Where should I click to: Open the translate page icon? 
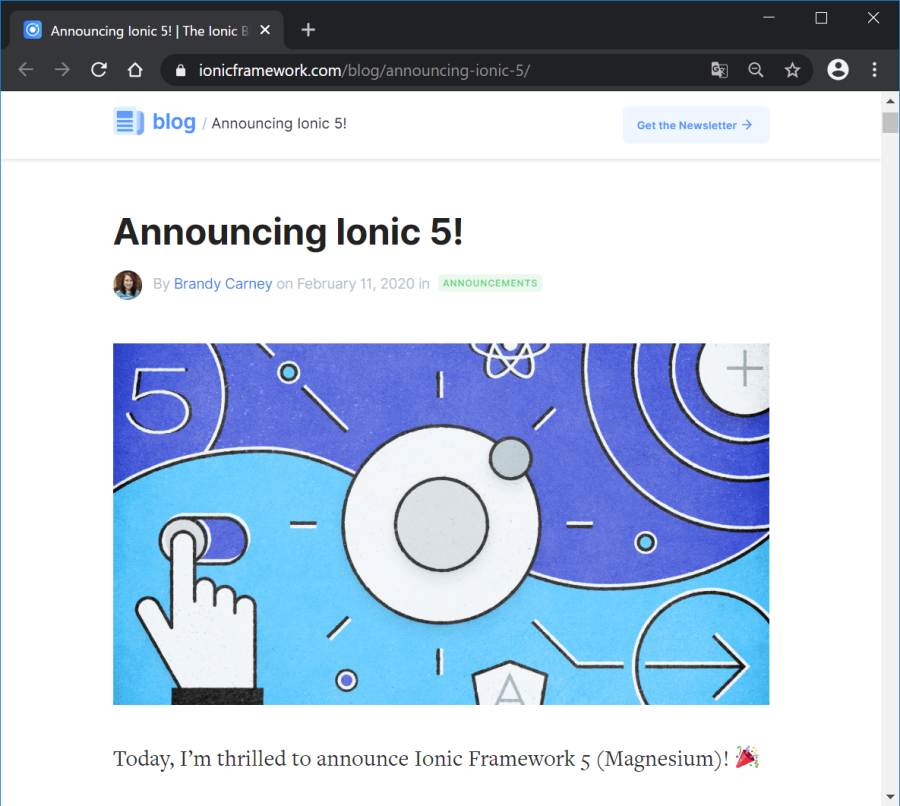[x=719, y=70]
